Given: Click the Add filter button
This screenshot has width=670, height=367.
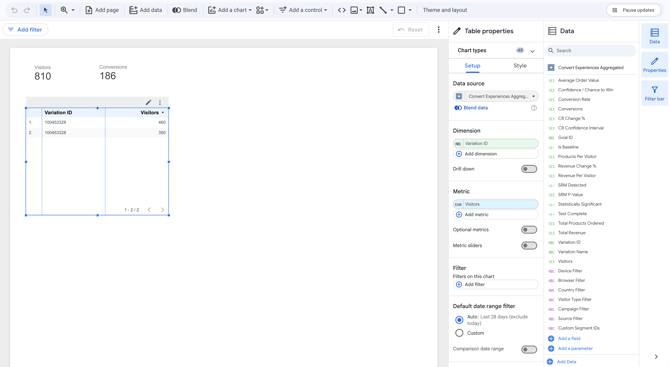Looking at the screenshot, I should [25, 29].
